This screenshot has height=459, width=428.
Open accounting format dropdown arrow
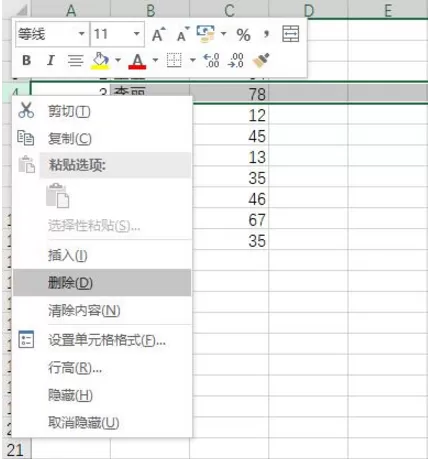(223, 34)
